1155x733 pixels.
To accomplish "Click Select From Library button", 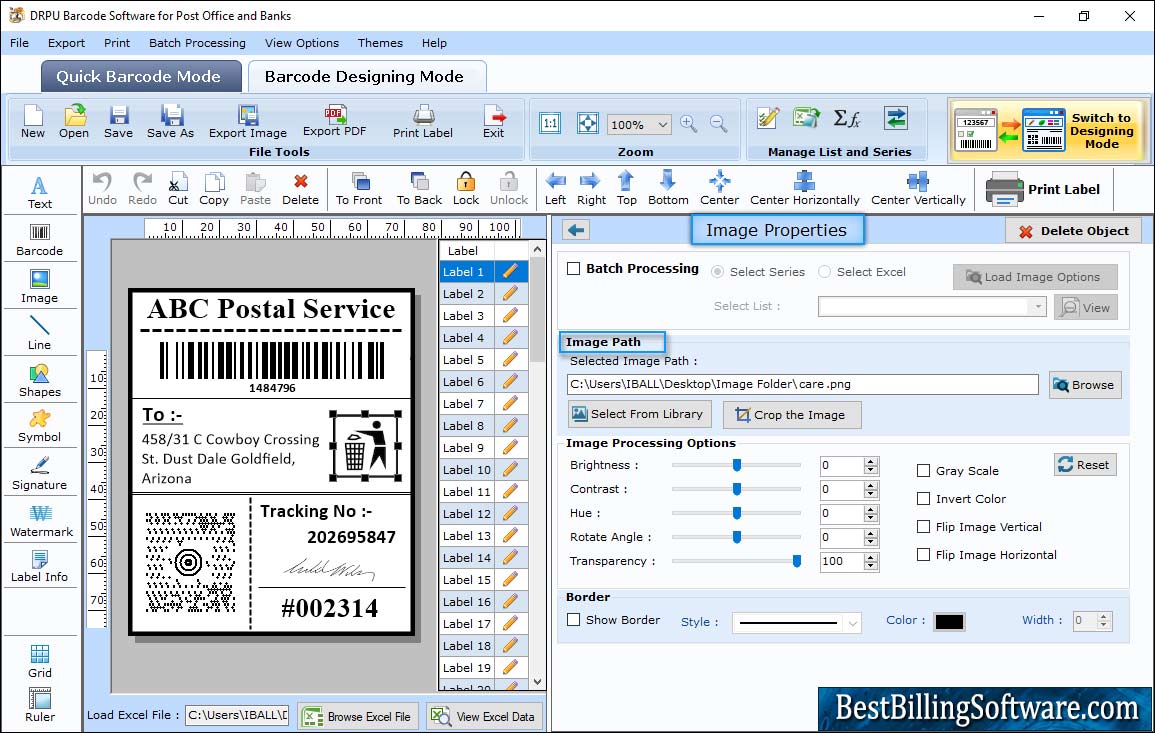I will point(639,414).
